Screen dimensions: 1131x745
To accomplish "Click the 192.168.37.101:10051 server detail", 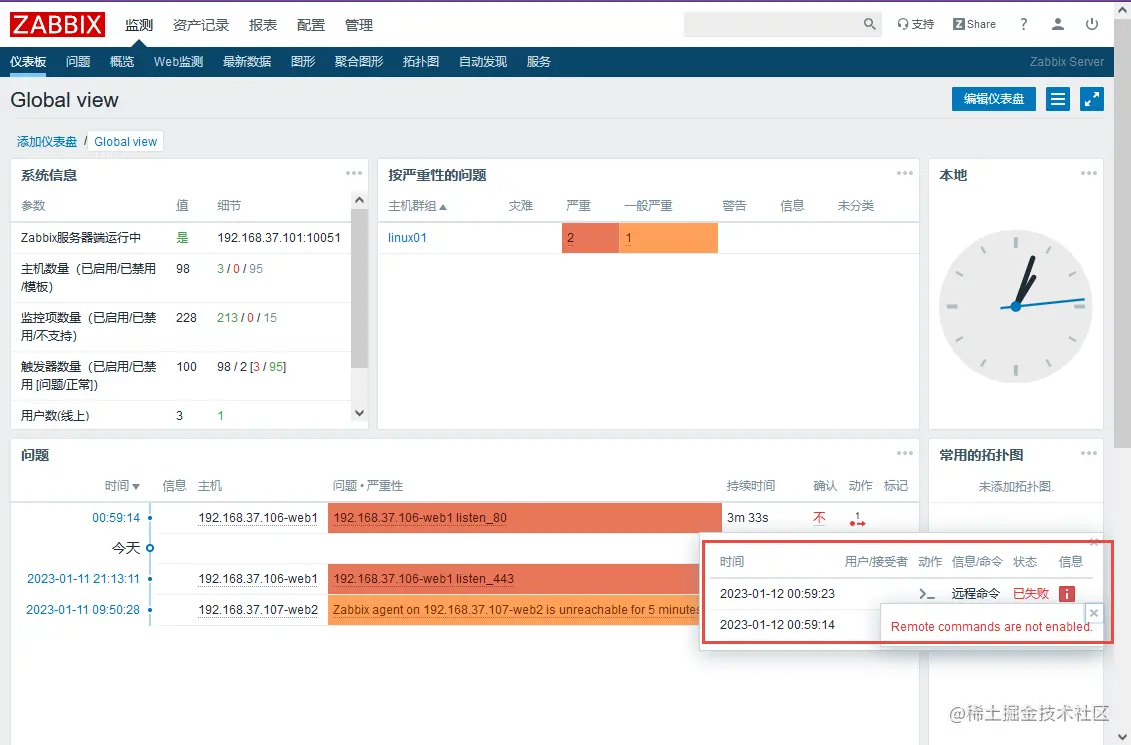I will pyautogui.click(x=279, y=237).
